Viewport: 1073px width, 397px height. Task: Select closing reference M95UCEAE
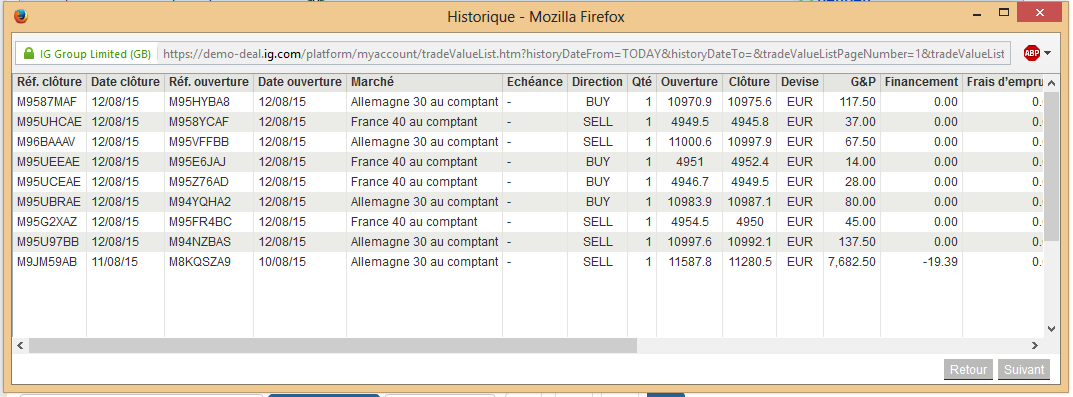click(49, 181)
